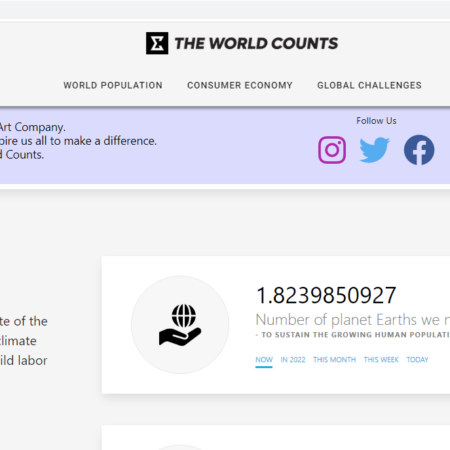Screen dimensions: 450x450
Task: Switch counter to IN 2022
Action: tap(293, 360)
